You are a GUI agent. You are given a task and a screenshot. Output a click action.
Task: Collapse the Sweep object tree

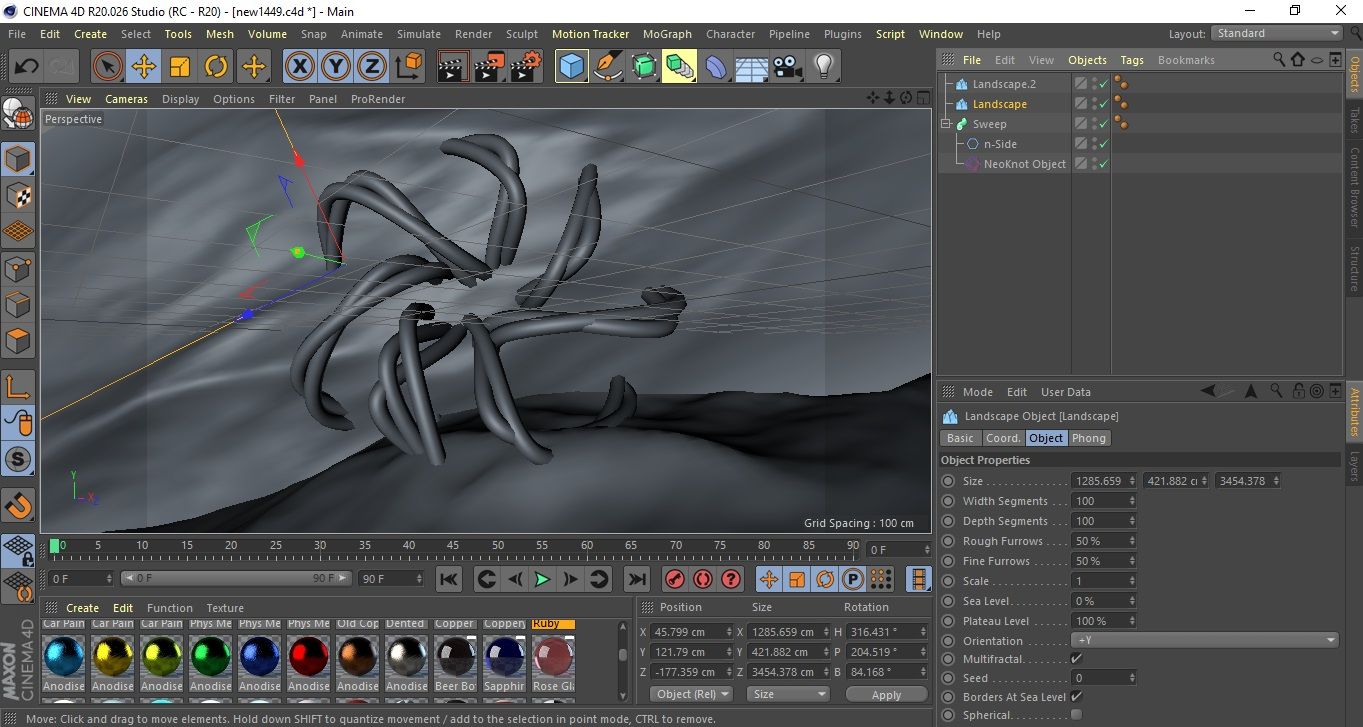tap(946, 124)
